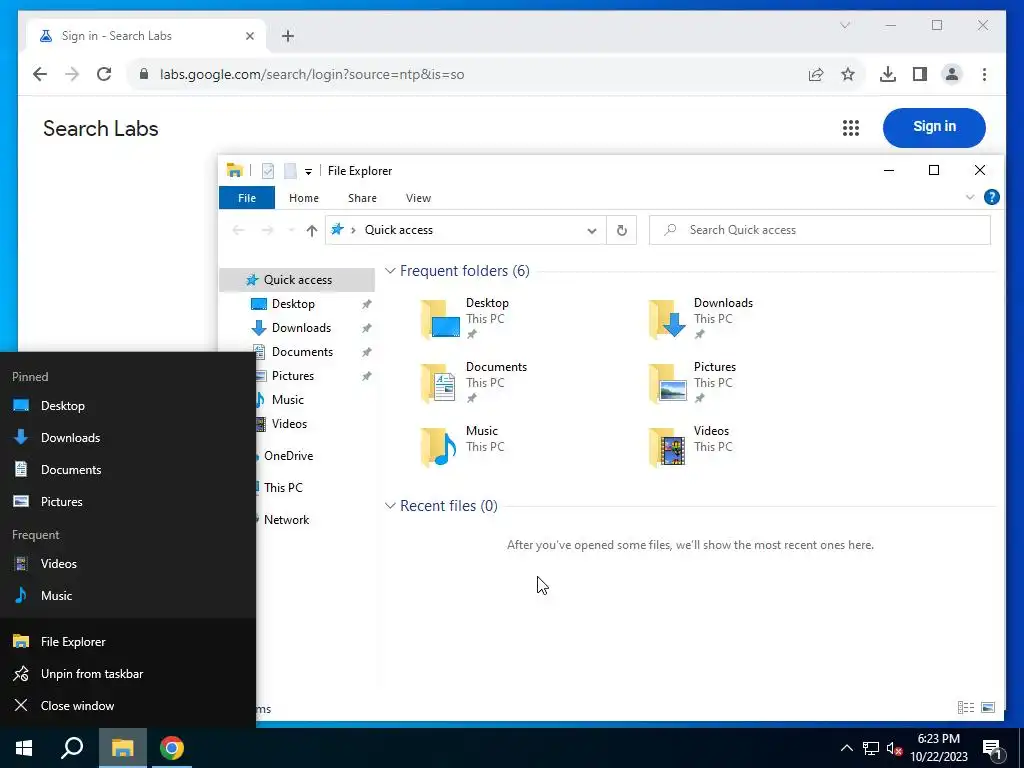The width and height of the screenshot is (1024, 768).
Task: Open Google apps grid
Action: (850, 128)
